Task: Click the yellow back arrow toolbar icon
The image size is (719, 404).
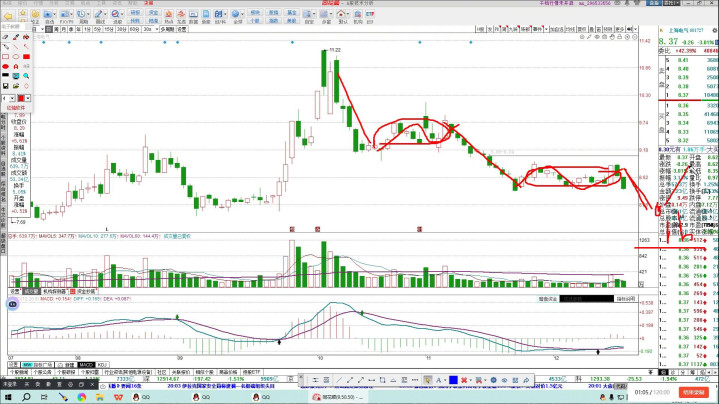Action: click(x=8, y=16)
